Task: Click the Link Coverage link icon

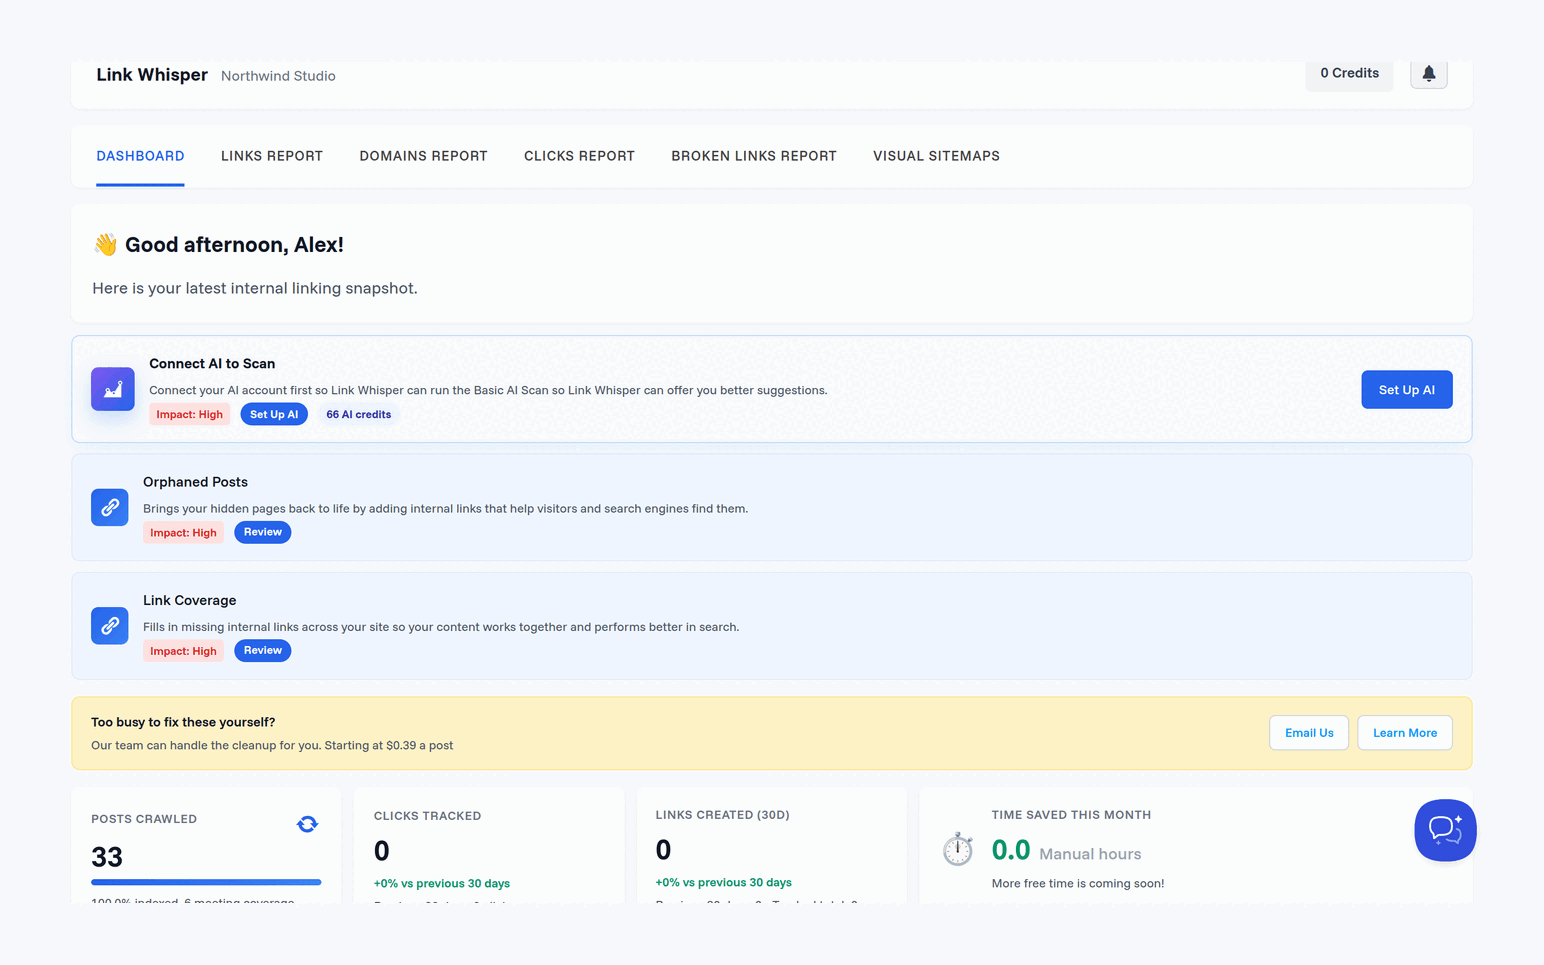Action: 110,626
